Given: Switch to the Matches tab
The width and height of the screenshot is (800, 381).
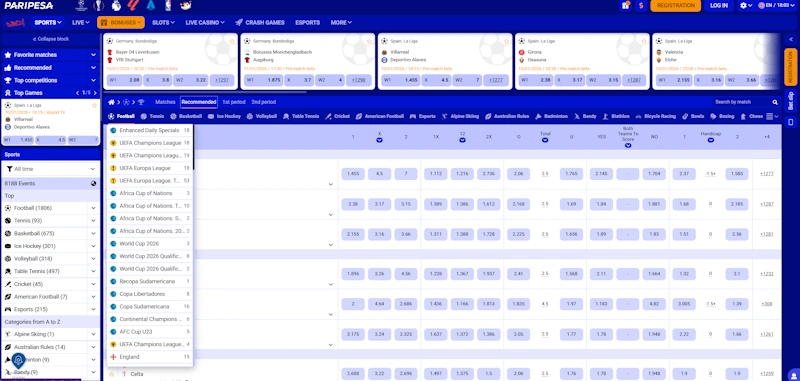Looking at the screenshot, I should (x=165, y=102).
